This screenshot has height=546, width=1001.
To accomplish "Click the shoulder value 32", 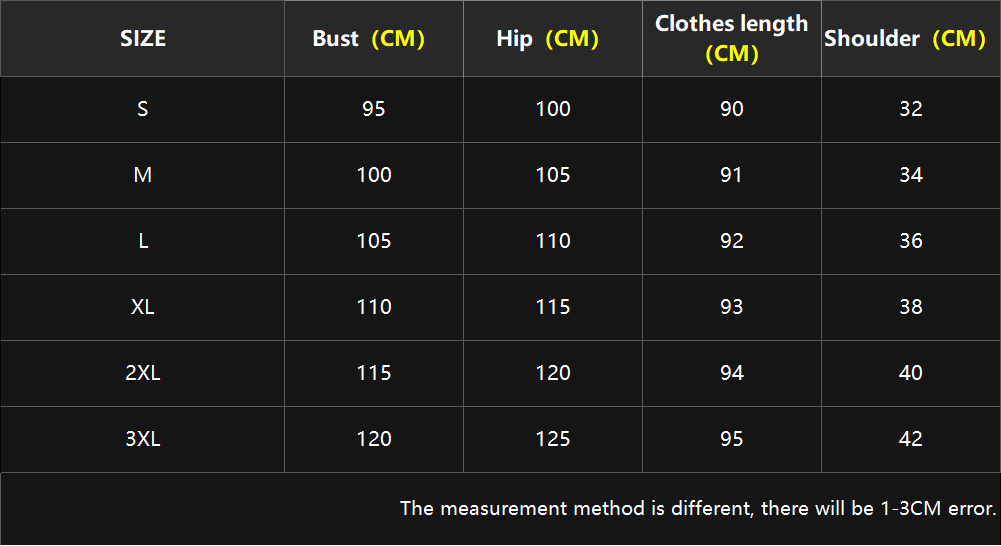I will point(911,109).
